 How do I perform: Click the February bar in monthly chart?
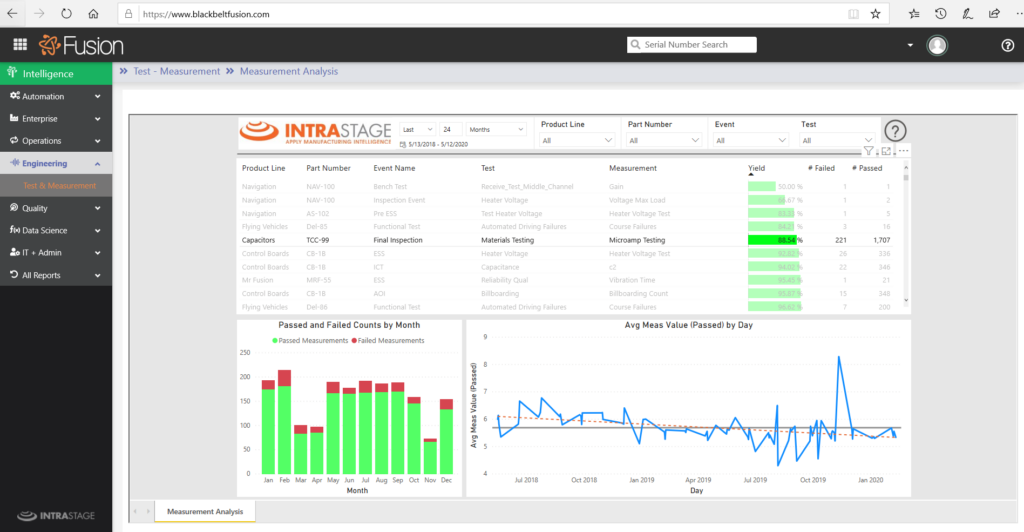(284, 422)
